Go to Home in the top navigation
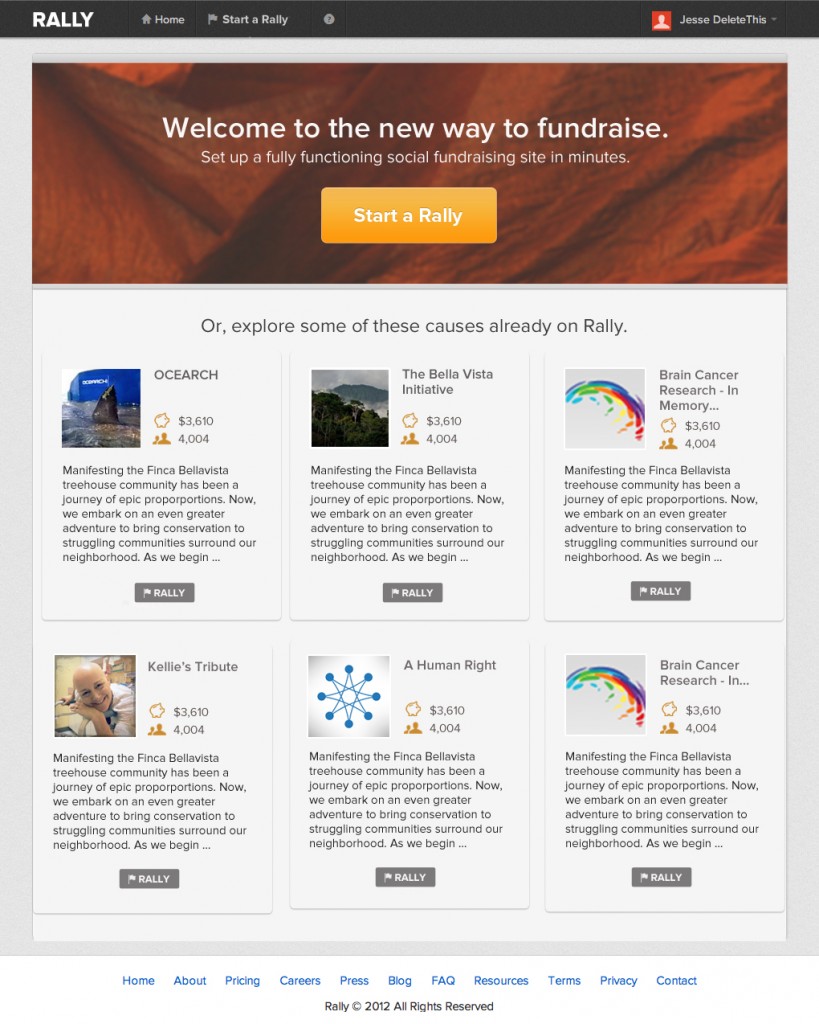 [x=163, y=20]
